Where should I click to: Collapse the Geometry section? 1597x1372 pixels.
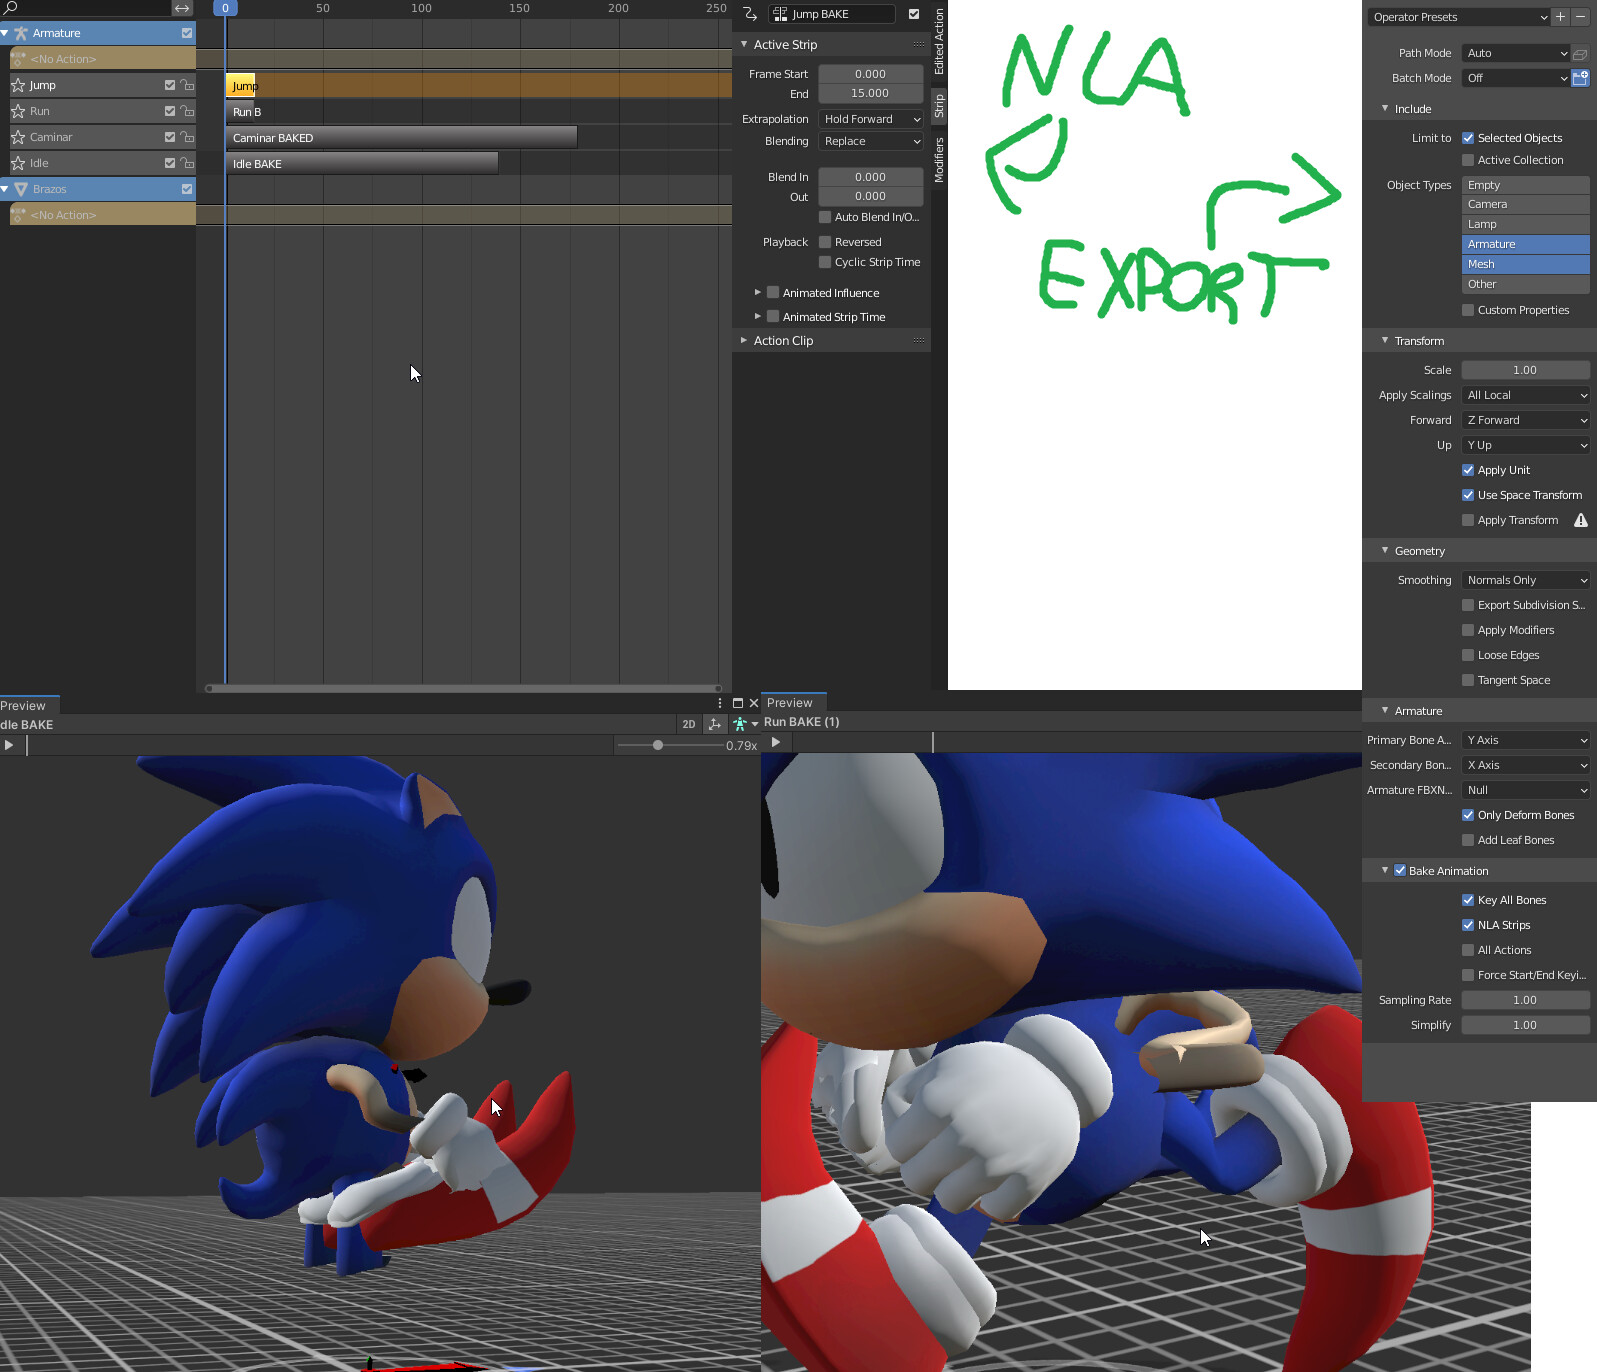pos(1385,551)
